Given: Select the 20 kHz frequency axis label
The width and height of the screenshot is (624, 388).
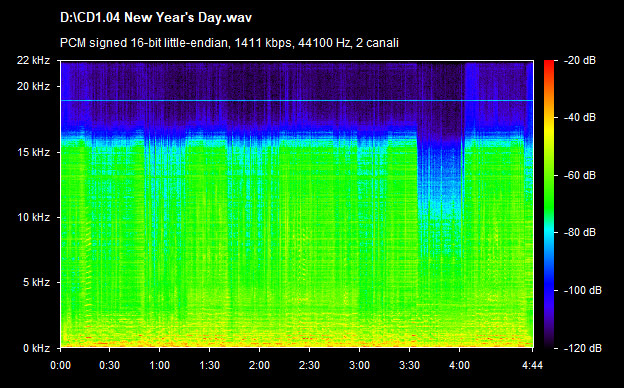Looking at the screenshot, I should click(33, 86).
